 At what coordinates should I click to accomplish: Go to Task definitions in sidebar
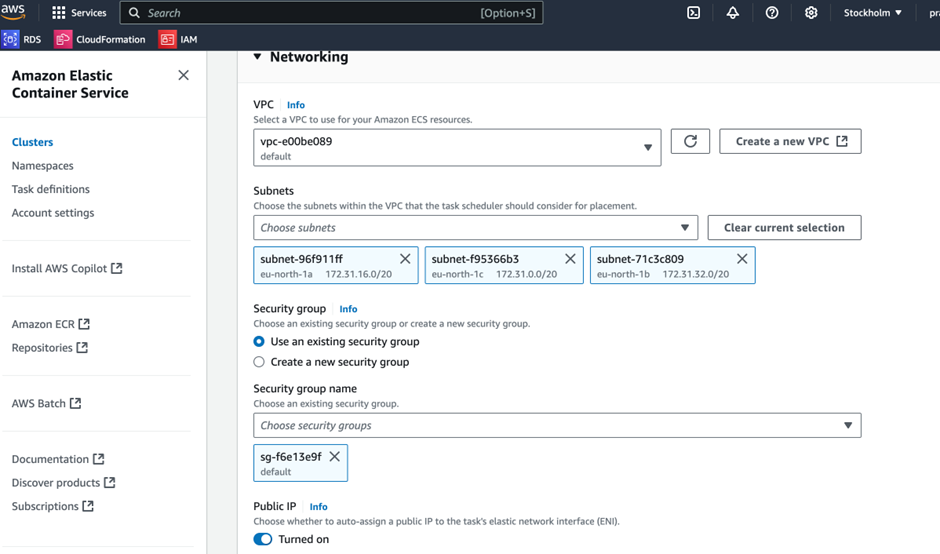(x=51, y=189)
